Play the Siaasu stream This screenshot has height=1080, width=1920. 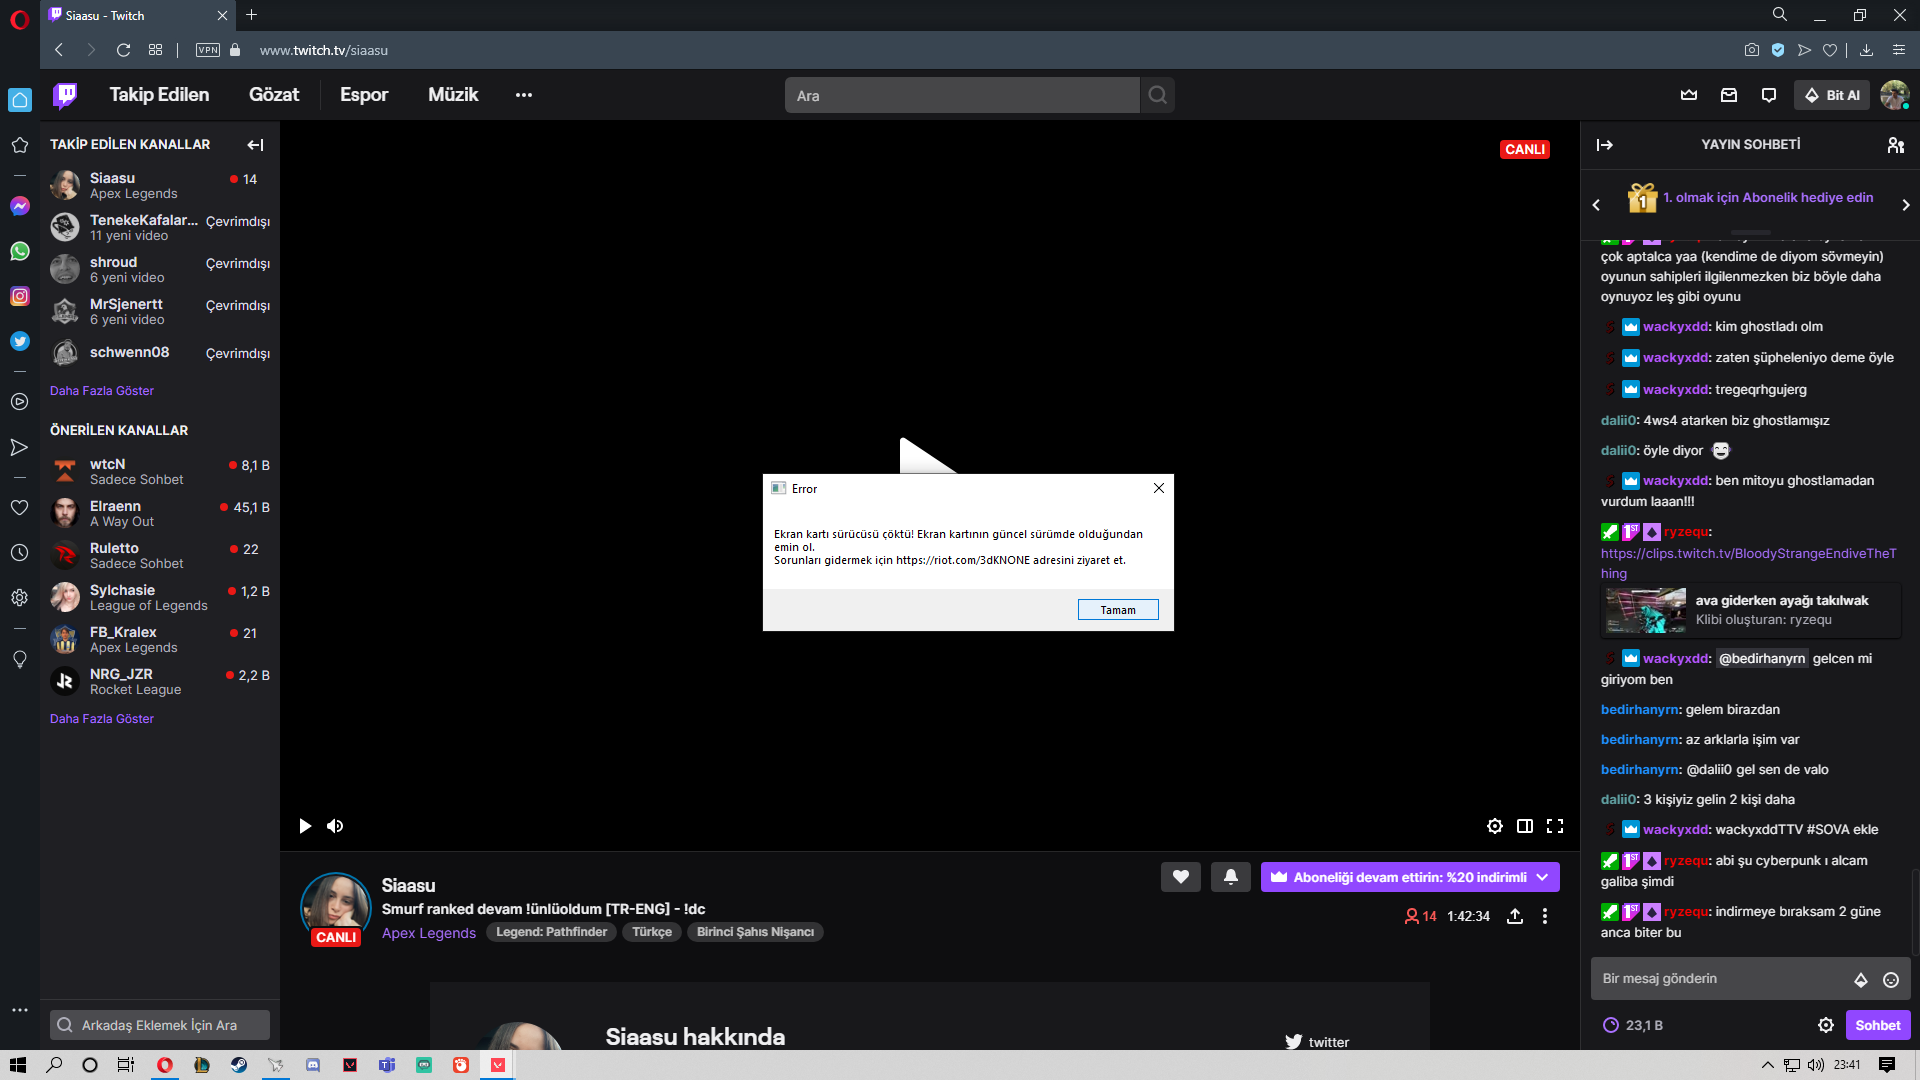click(305, 826)
